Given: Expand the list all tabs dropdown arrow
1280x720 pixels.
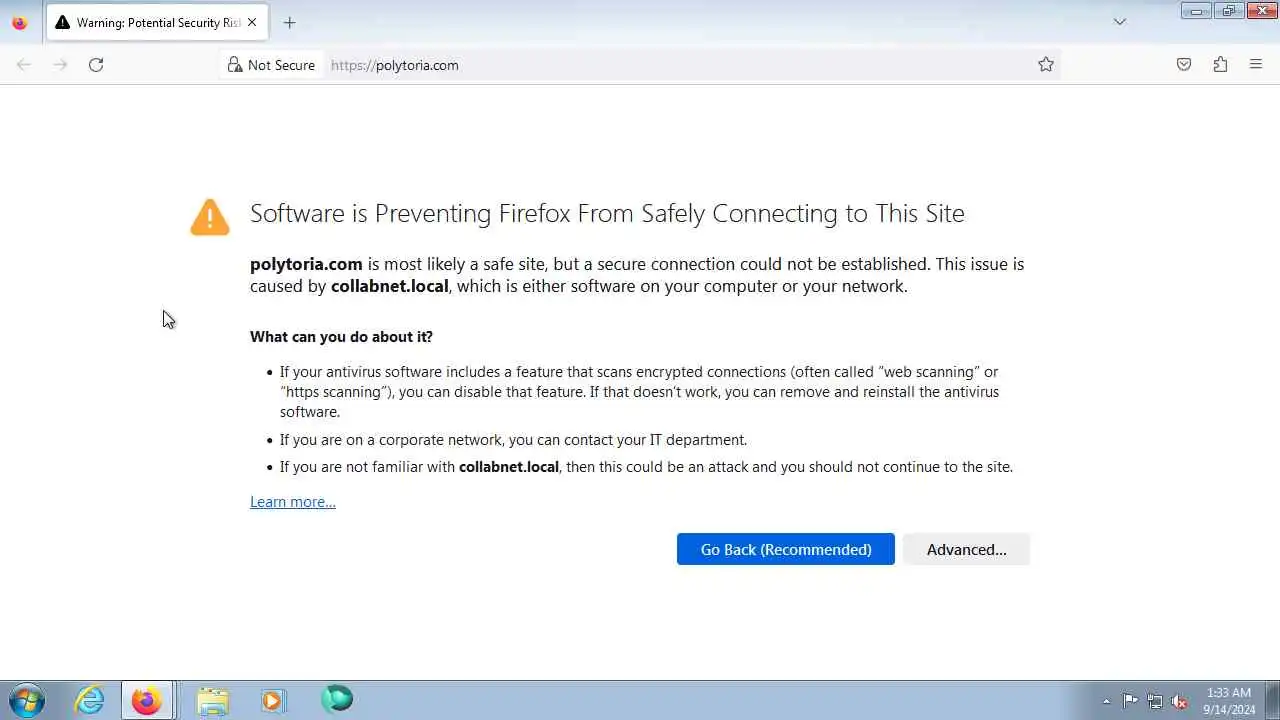Looking at the screenshot, I should pos(1120,22).
